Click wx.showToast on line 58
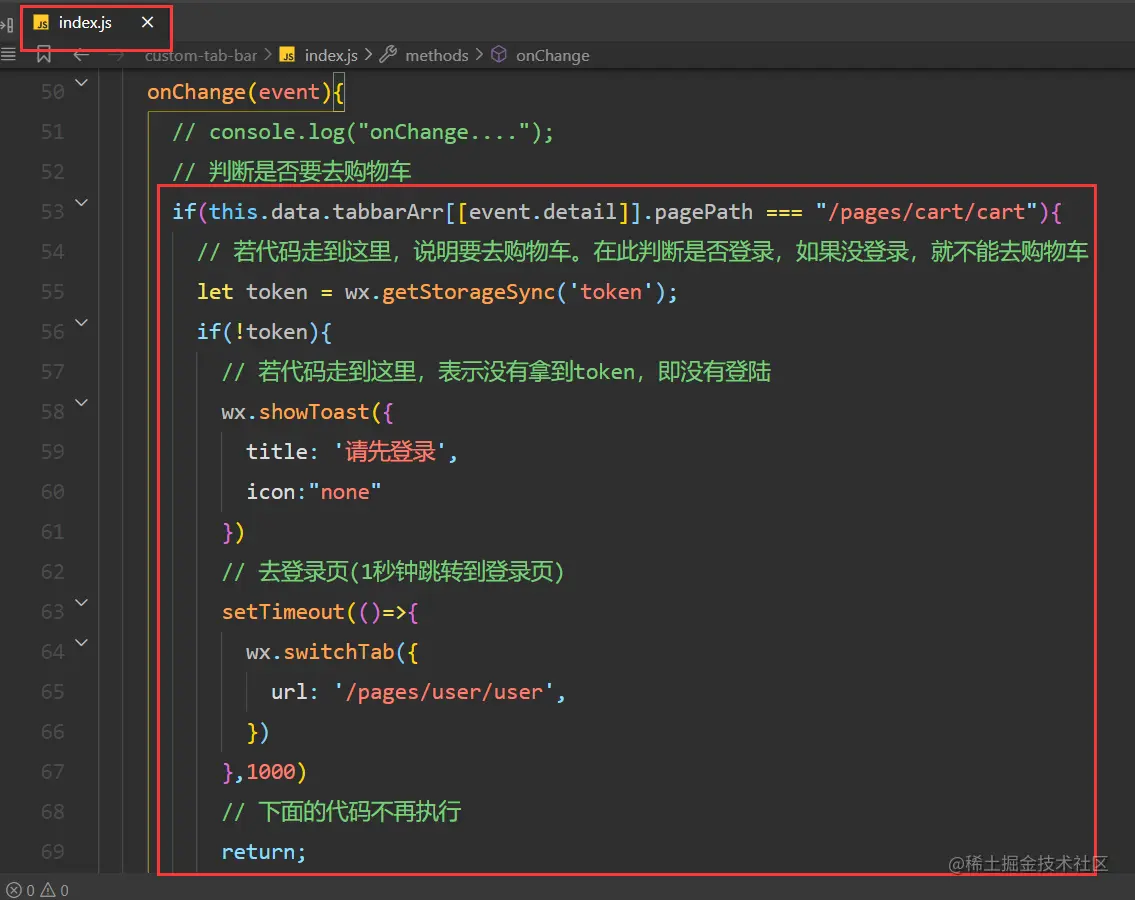 [295, 412]
